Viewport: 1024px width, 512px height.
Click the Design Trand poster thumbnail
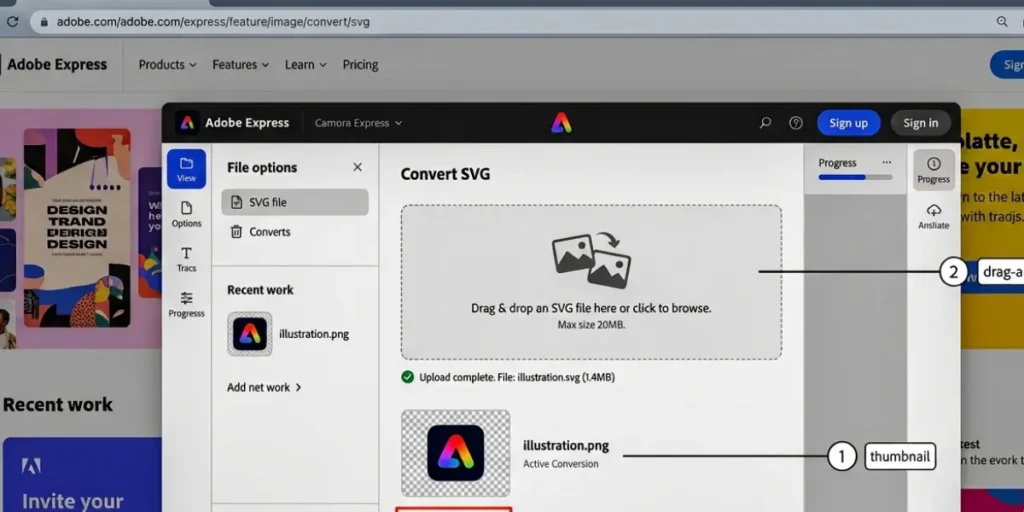click(77, 227)
